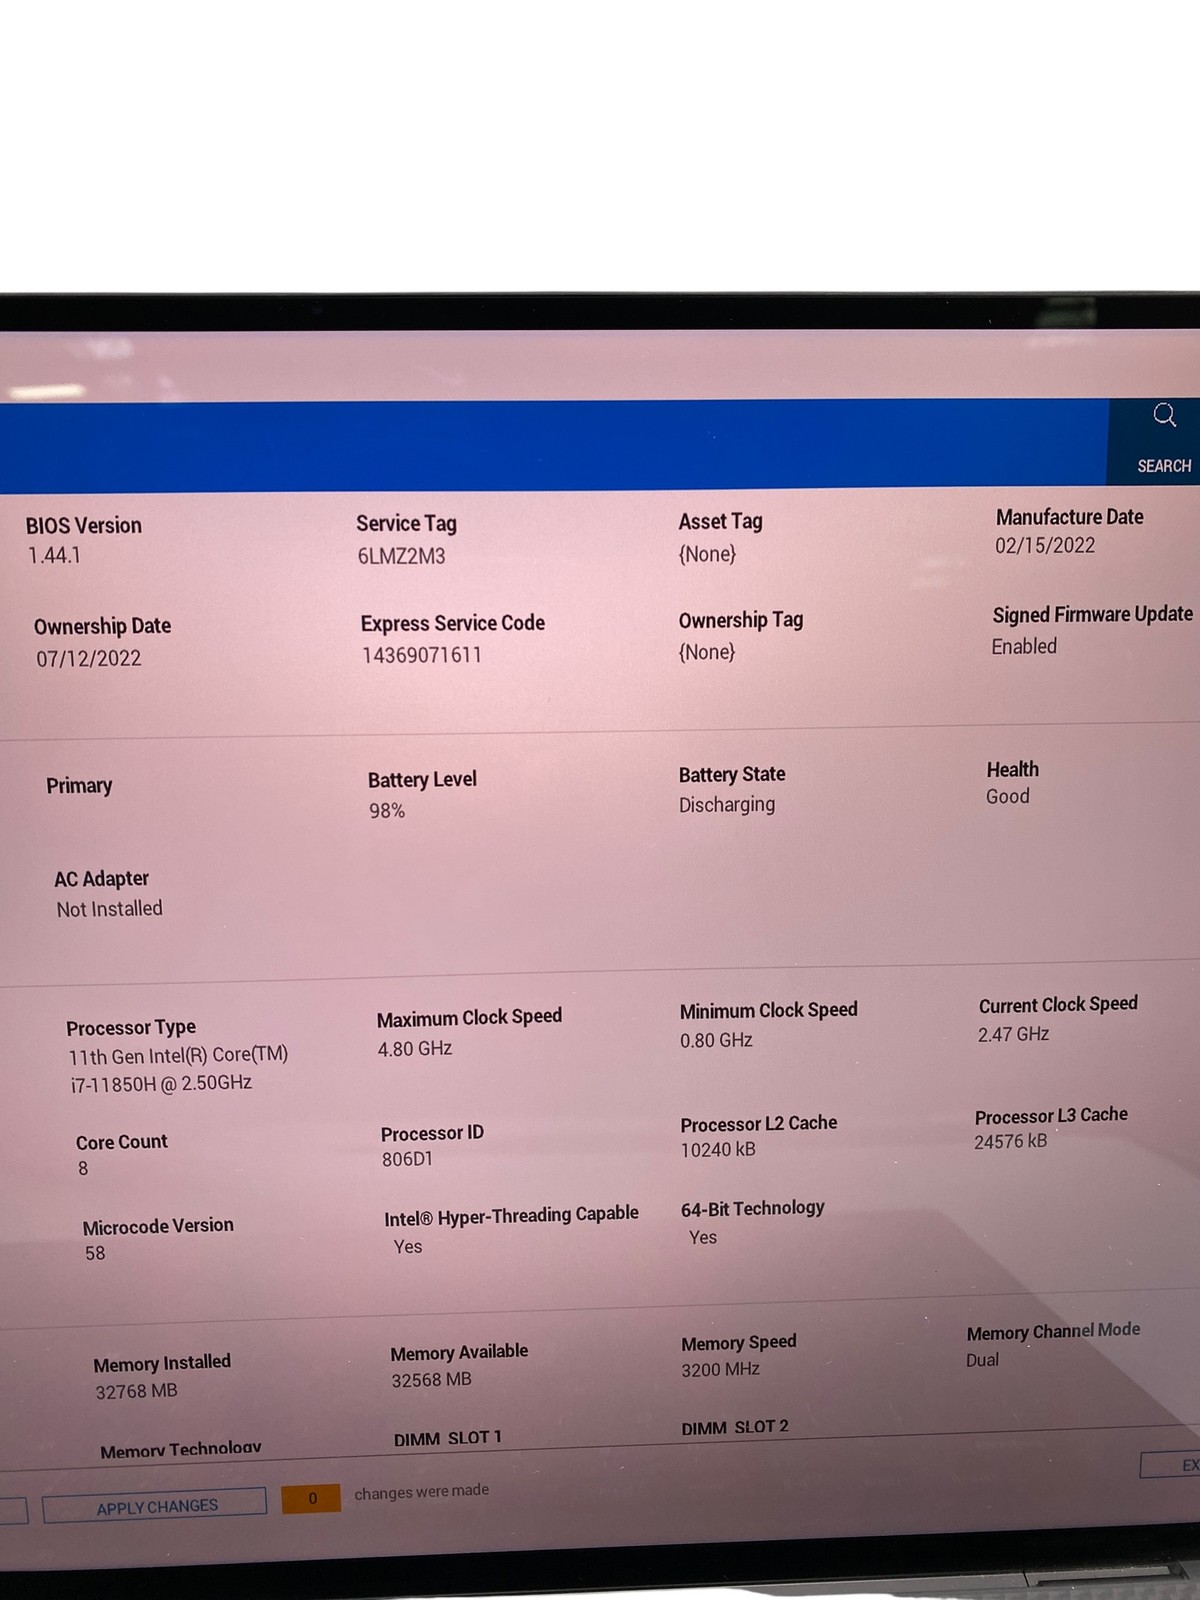Click Memory Channel Mode Dual value
This screenshot has width=1200, height=1600.
pyautogui.click(x=982, y=1361)
